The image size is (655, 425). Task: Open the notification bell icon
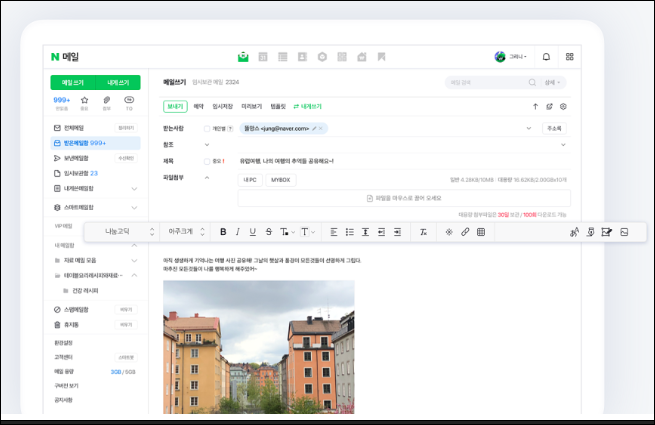546,57
